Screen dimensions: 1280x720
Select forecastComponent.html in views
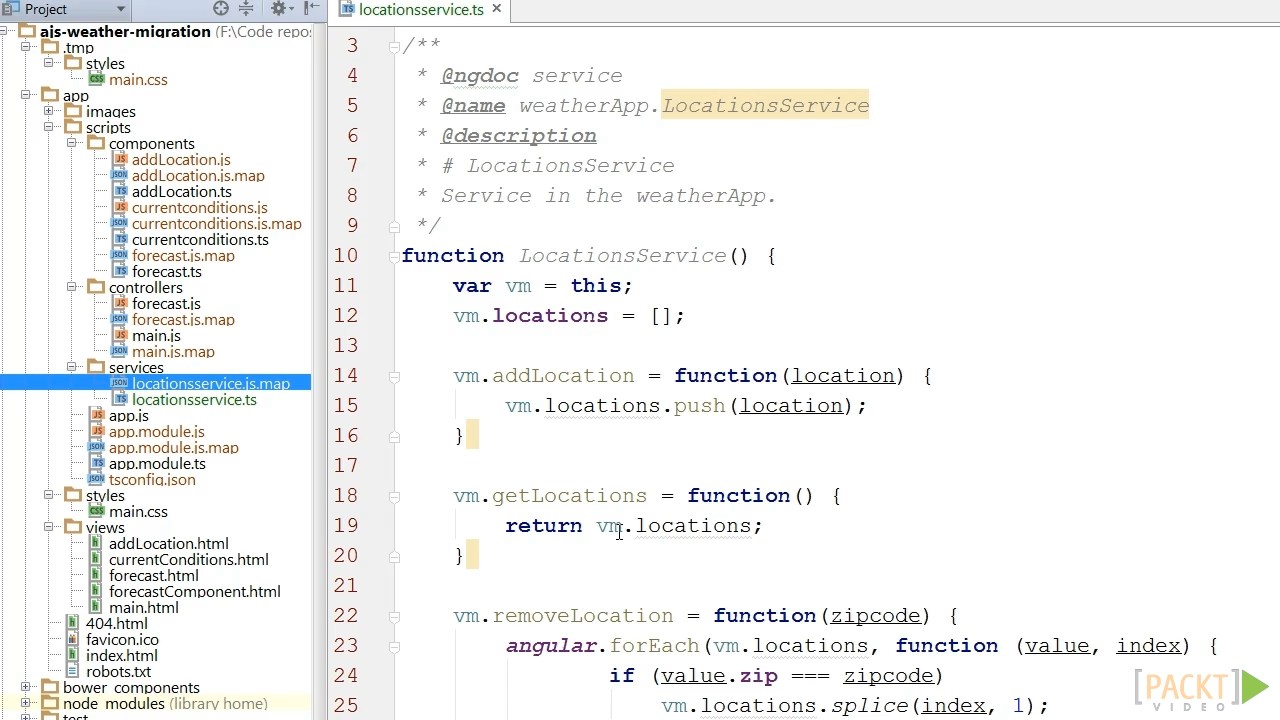(x=195, y=591)
